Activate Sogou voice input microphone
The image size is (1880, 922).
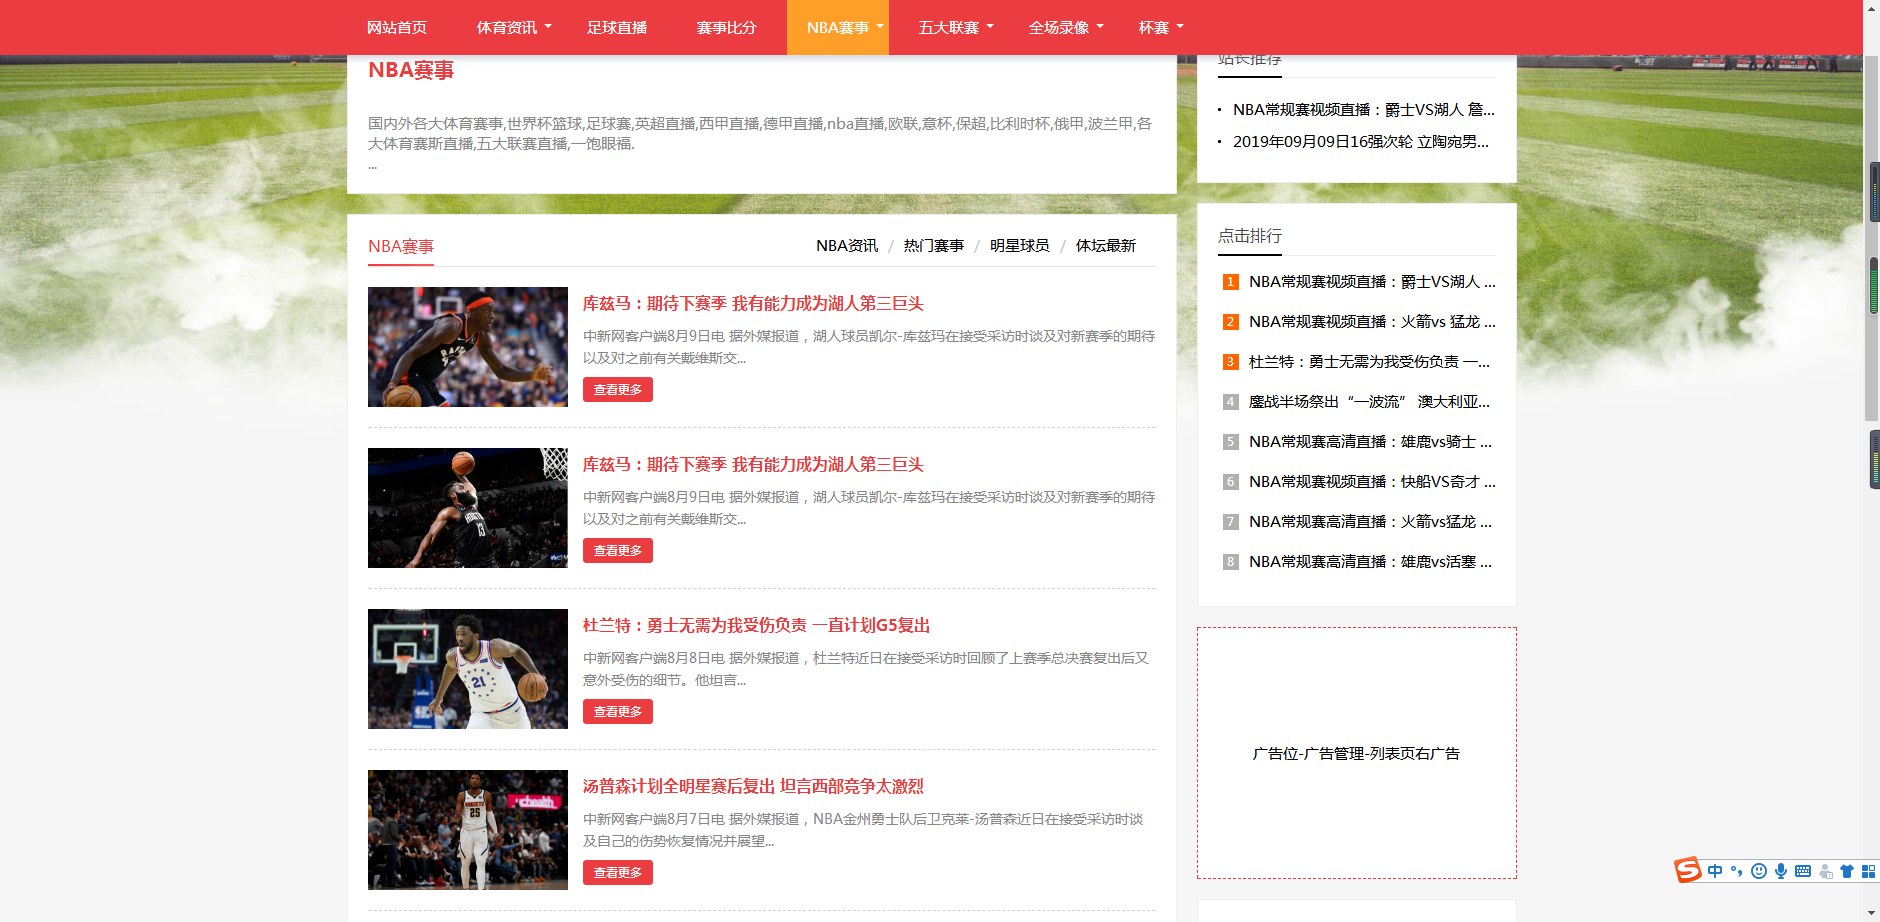tap(1781, 871)
